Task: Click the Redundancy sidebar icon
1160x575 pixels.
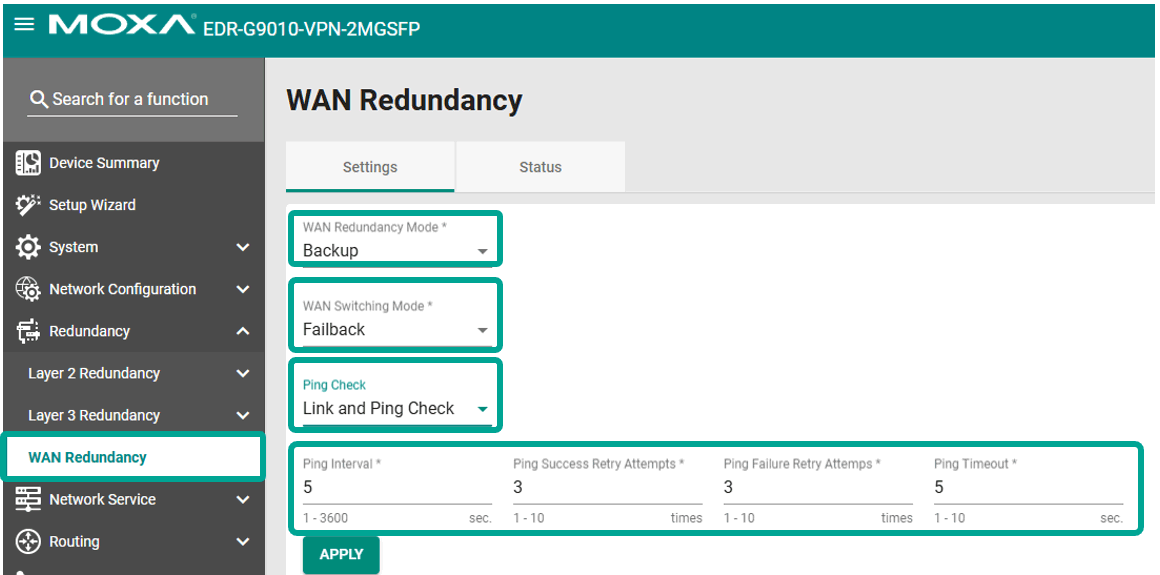Action: coord(28,331)
